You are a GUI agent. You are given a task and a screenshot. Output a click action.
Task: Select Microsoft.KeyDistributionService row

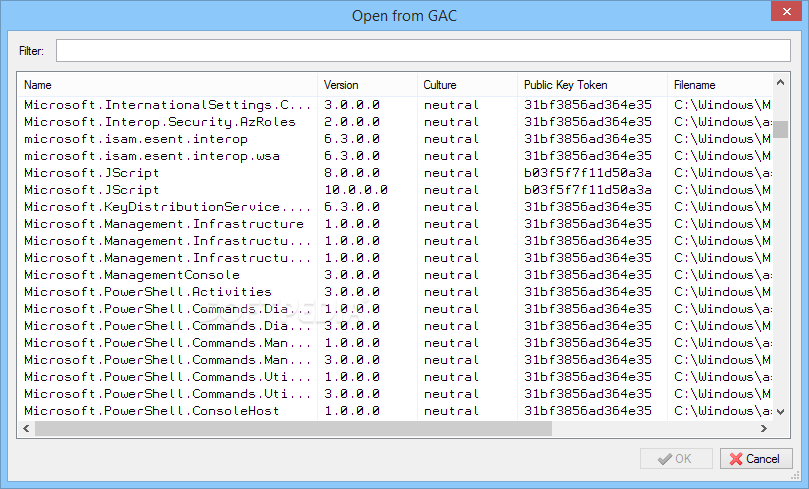point(396,207)
